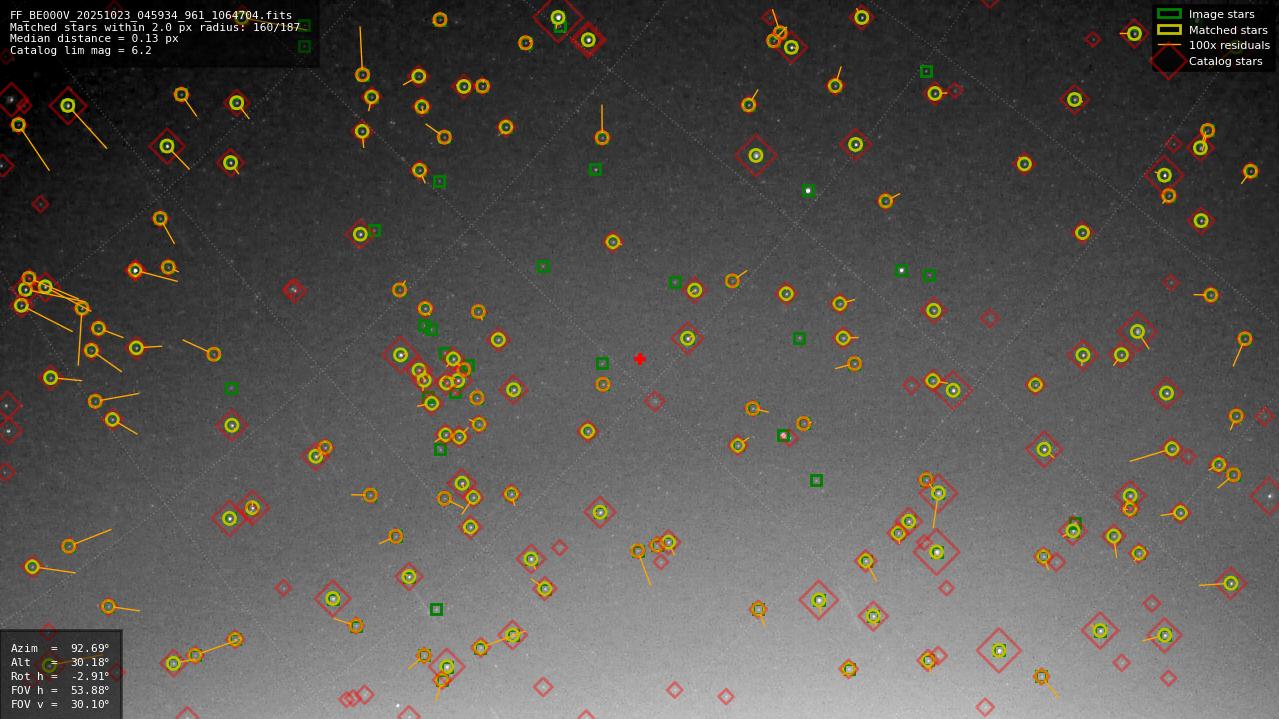Click the red diamond Catalog stars legend marker
The image size is (1279, 719).
1169,61
